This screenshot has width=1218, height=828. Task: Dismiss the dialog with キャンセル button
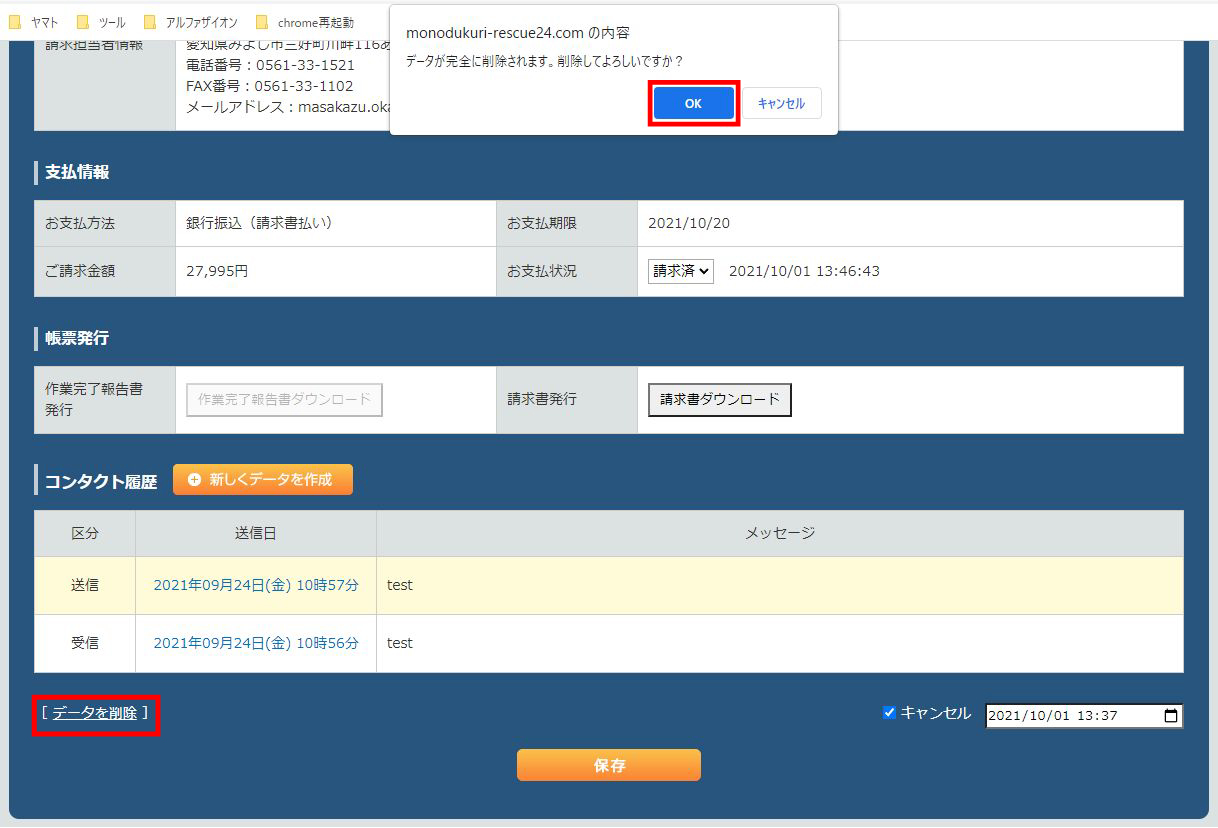pos(781,104)
